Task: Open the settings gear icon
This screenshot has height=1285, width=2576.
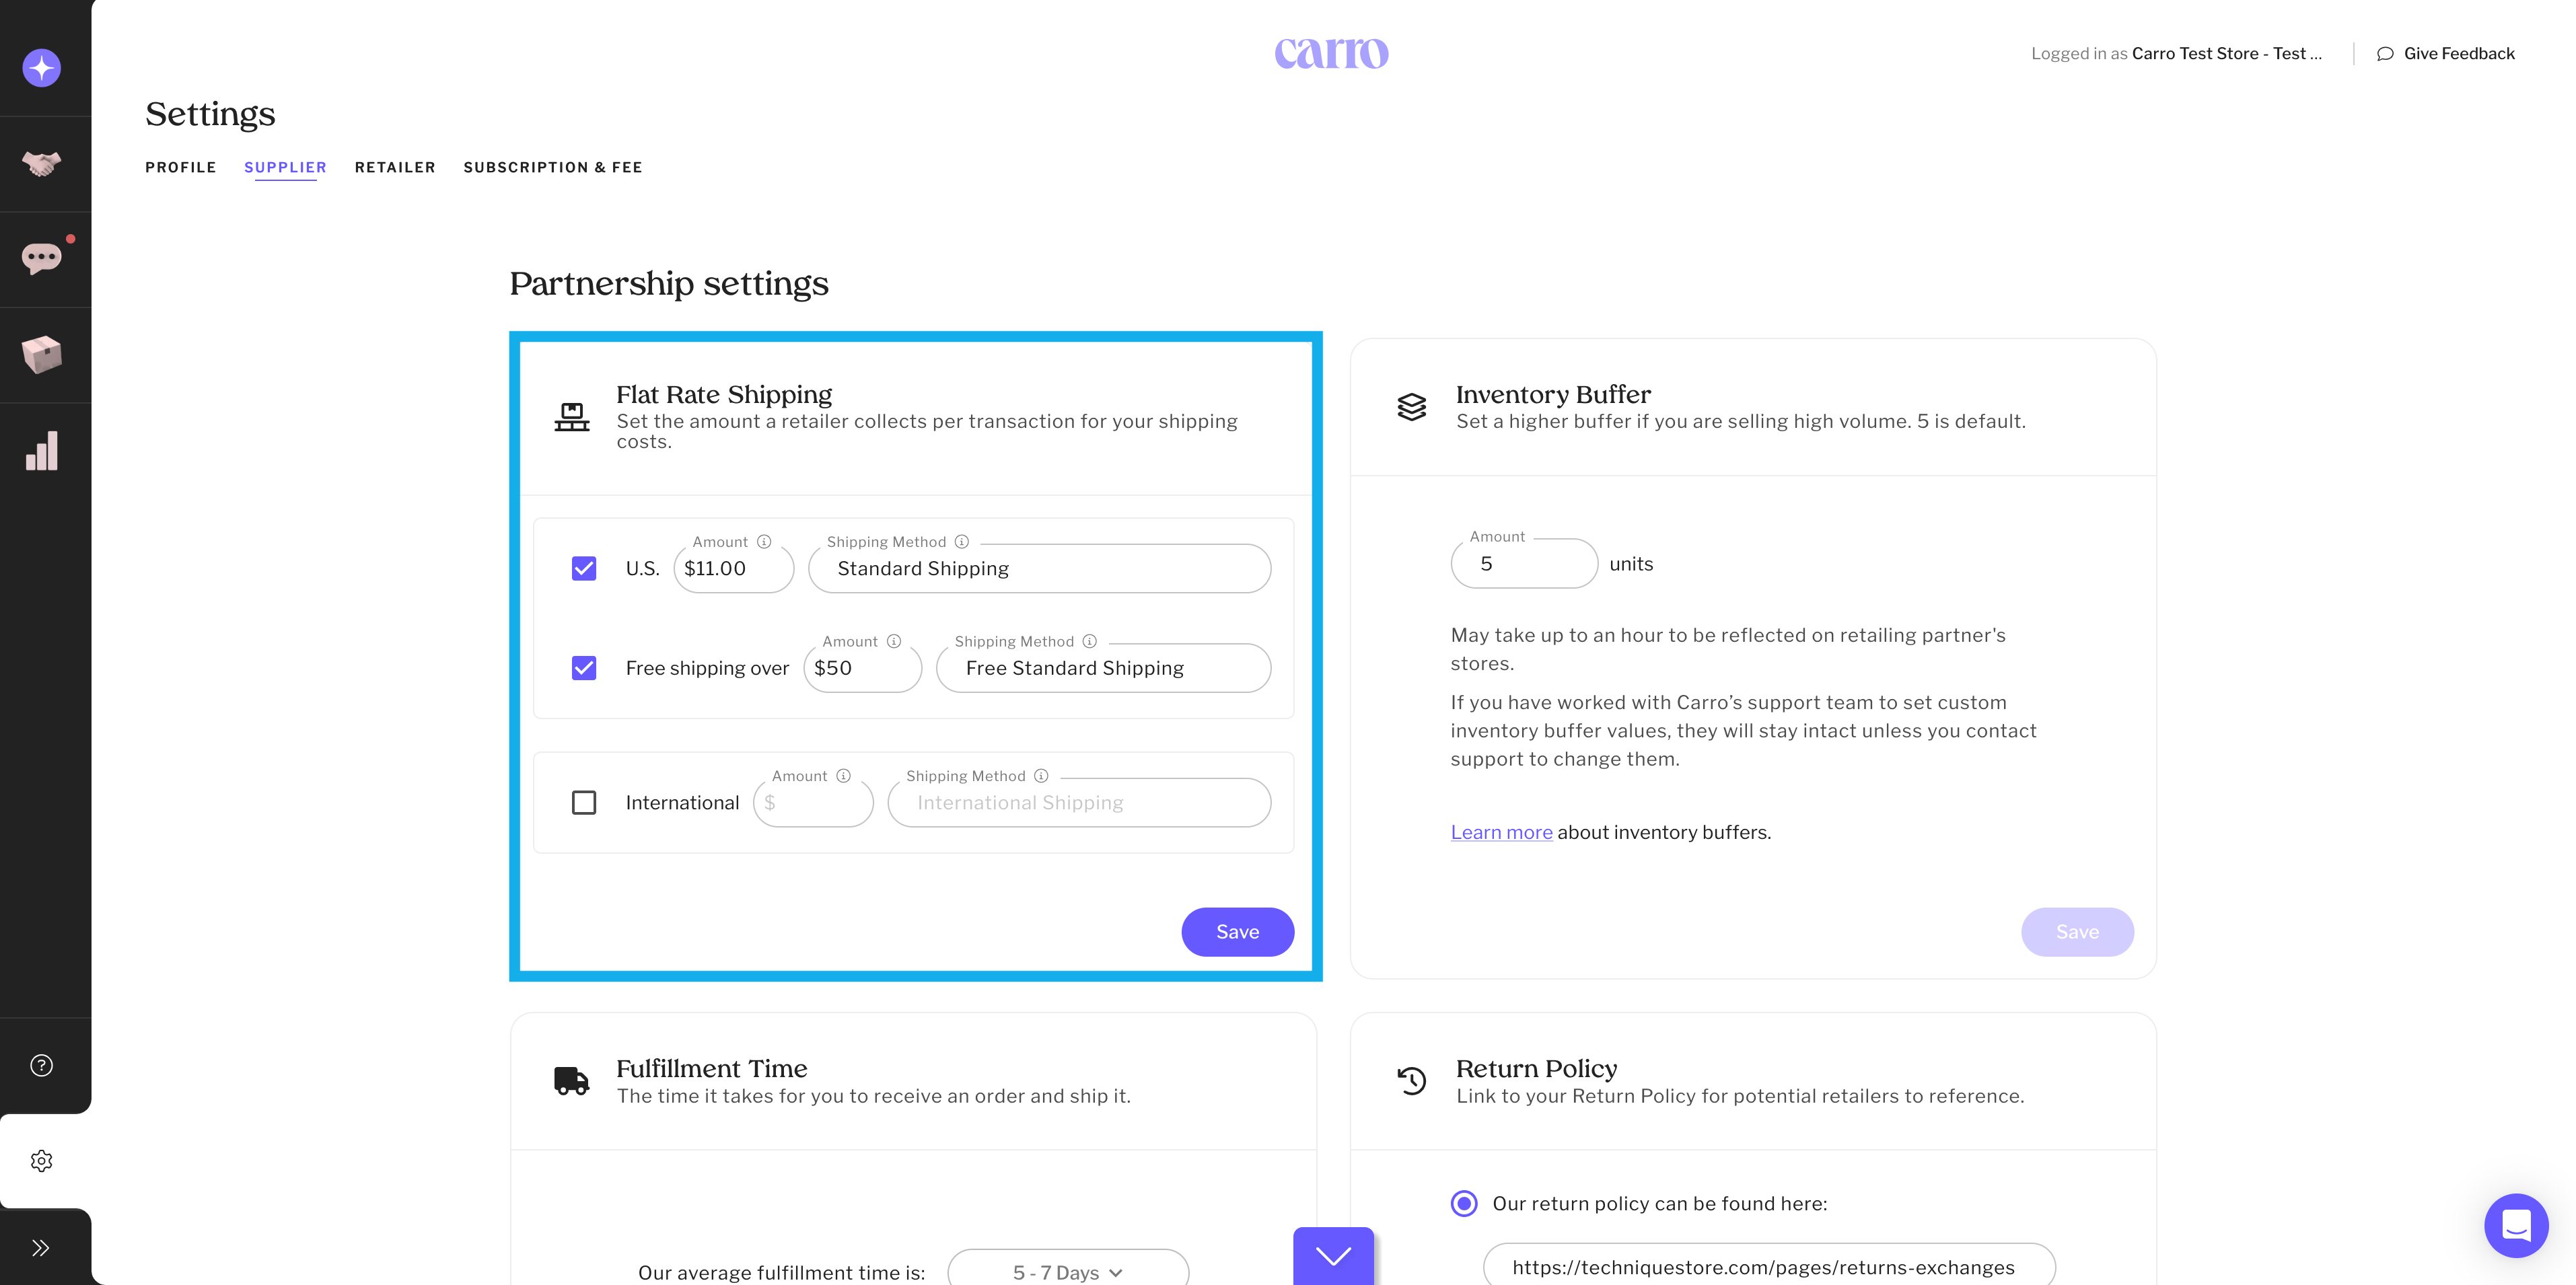Action: click(x=42, y=1161)
